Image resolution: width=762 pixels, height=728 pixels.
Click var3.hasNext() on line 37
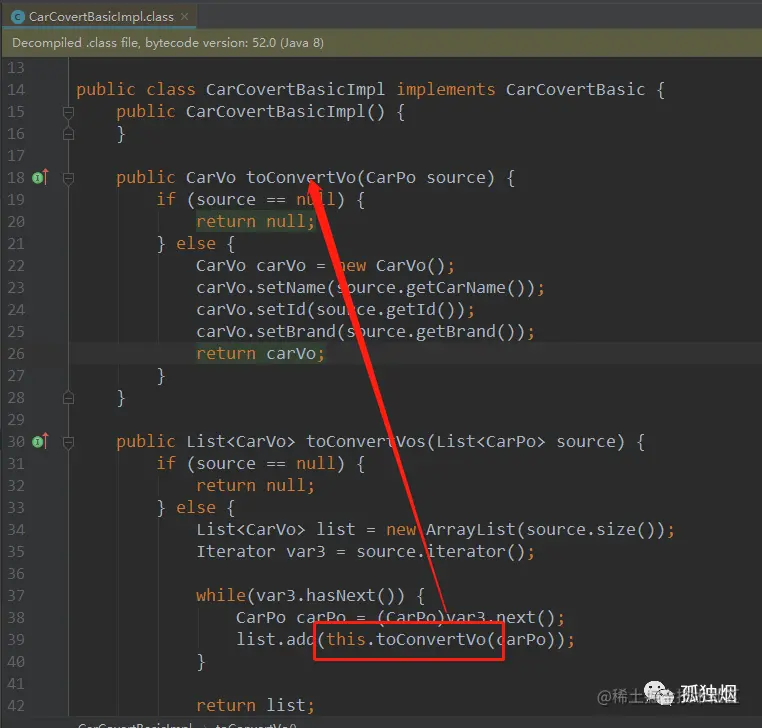(326, 595)
